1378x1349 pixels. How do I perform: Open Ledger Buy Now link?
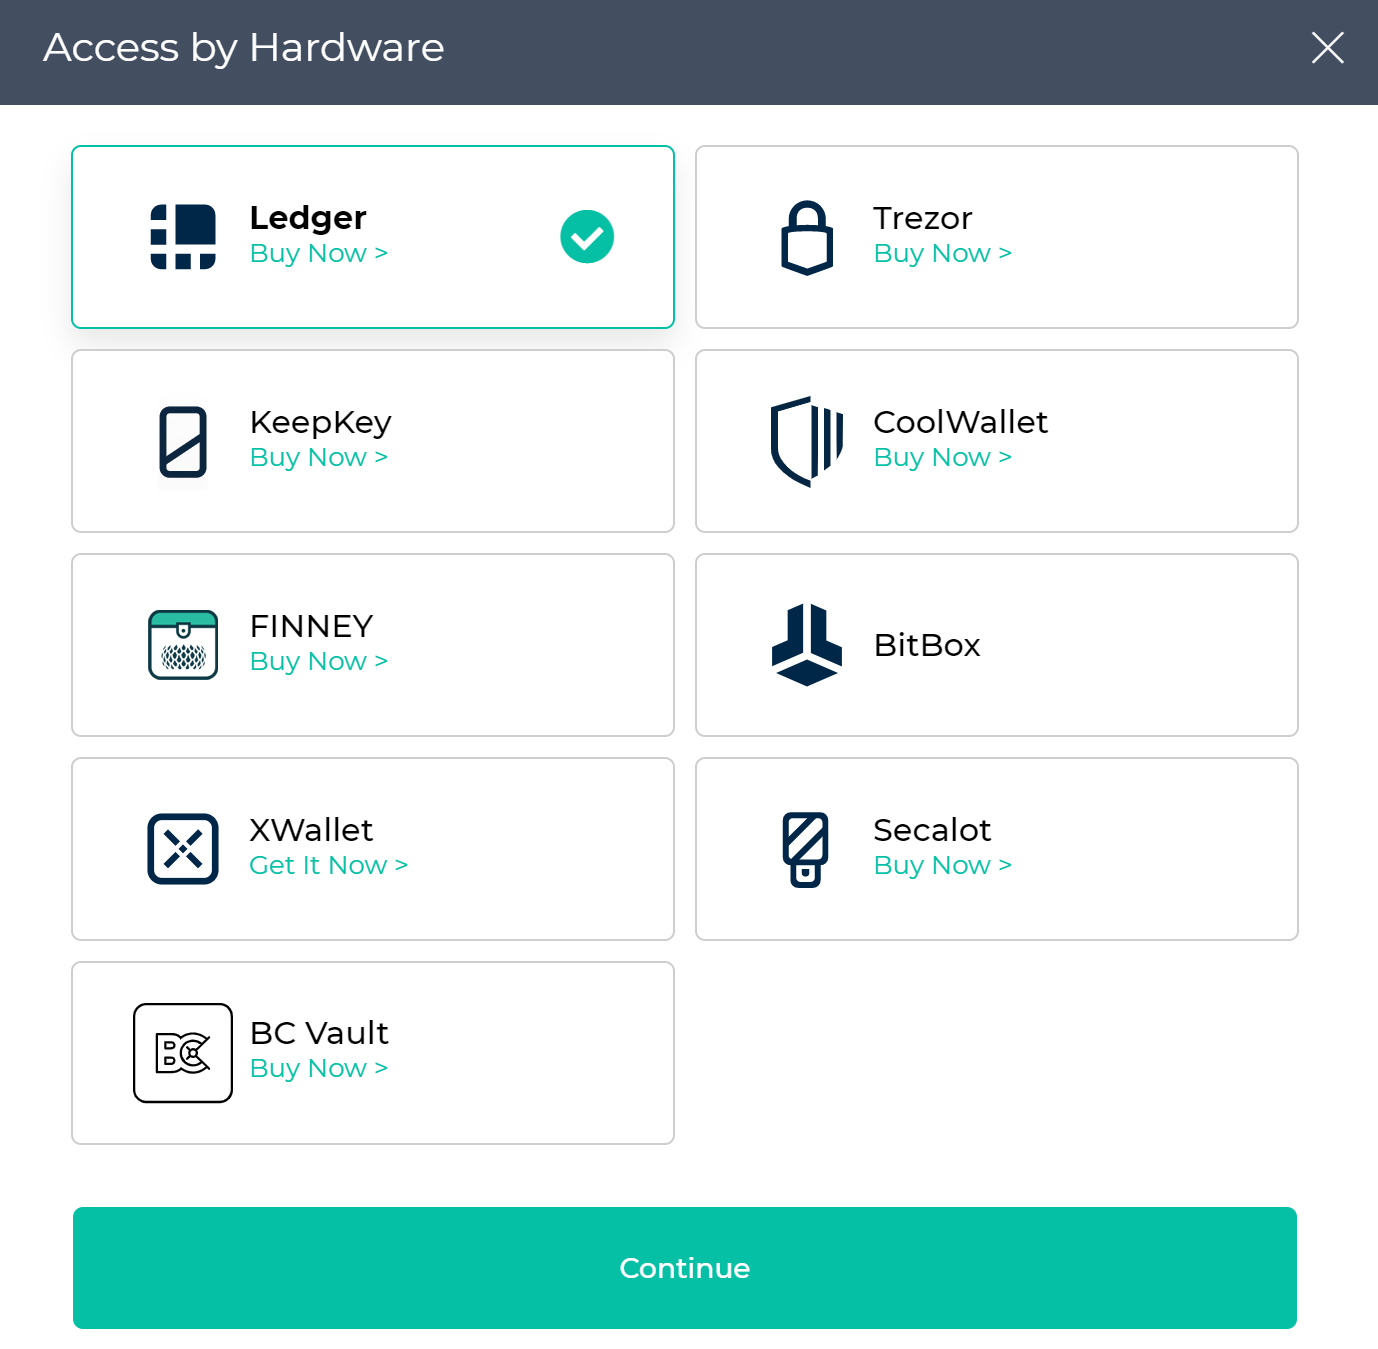click(319, 253)
